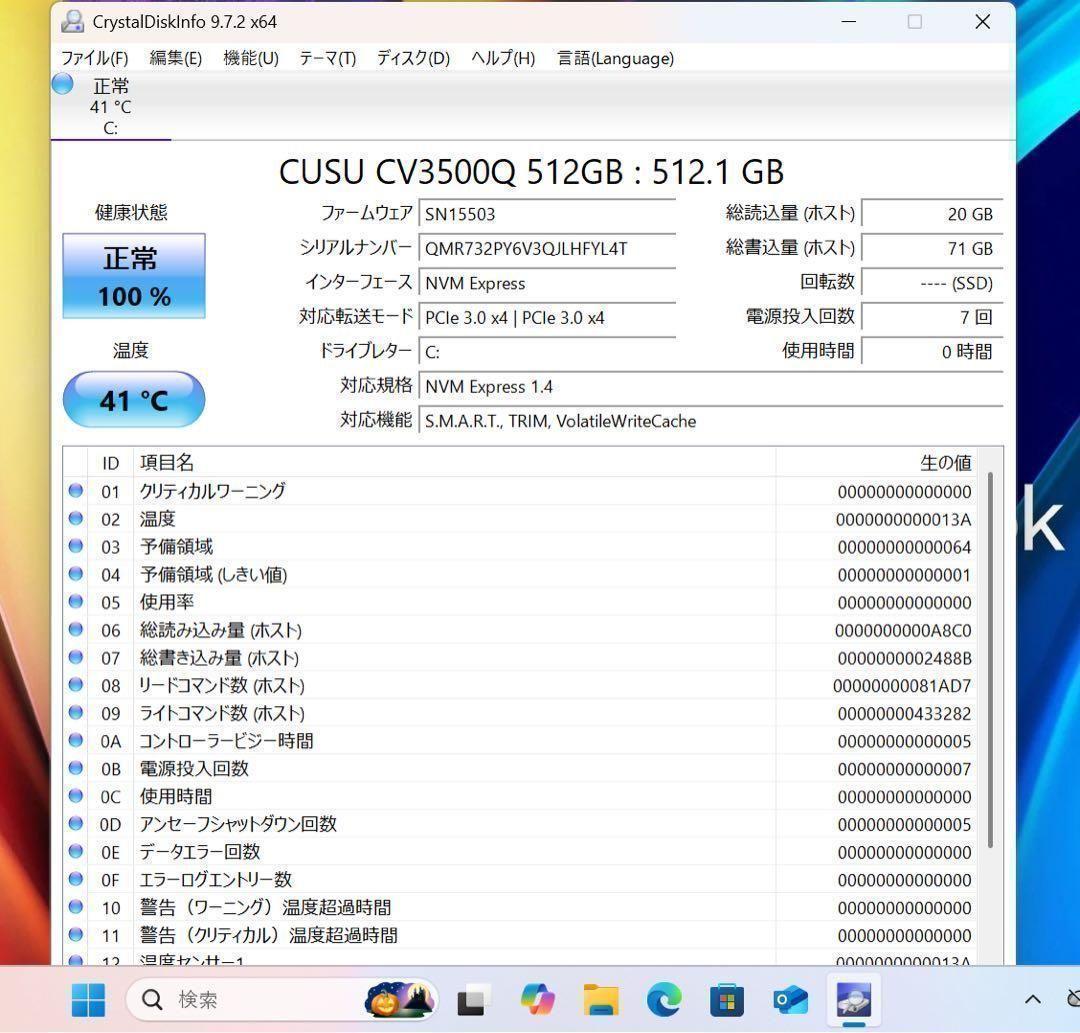Viewport: 1080px width, 1033px height.
Task: Click the weather widget on the taskbar
Action: coord(399,999)
